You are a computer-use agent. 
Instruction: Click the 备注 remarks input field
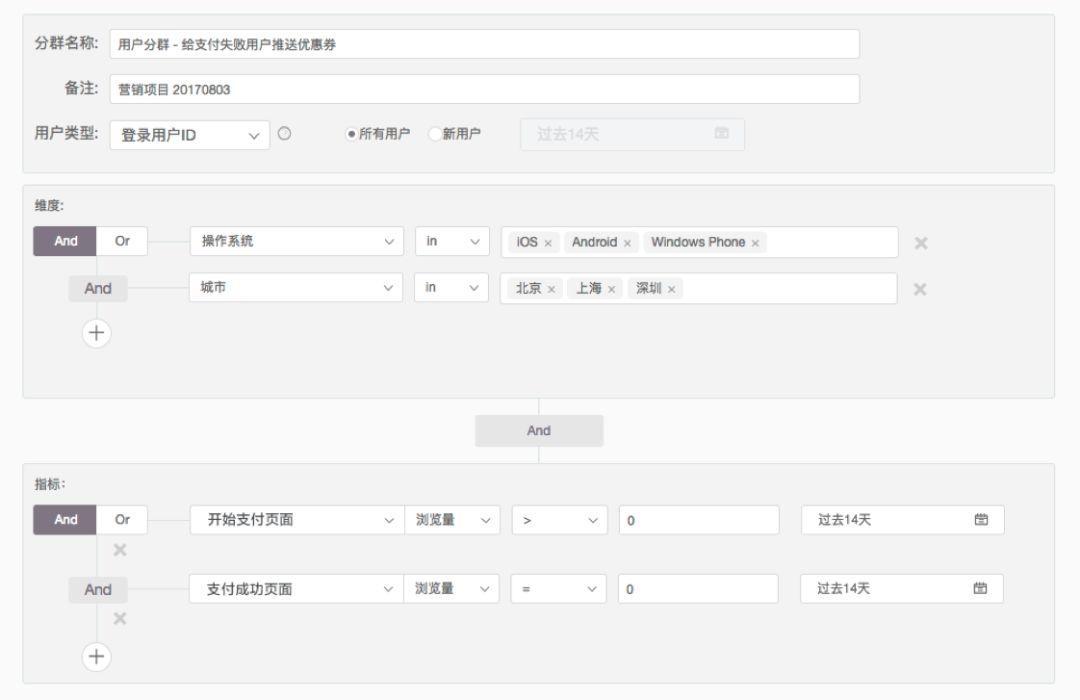(484, 89)
